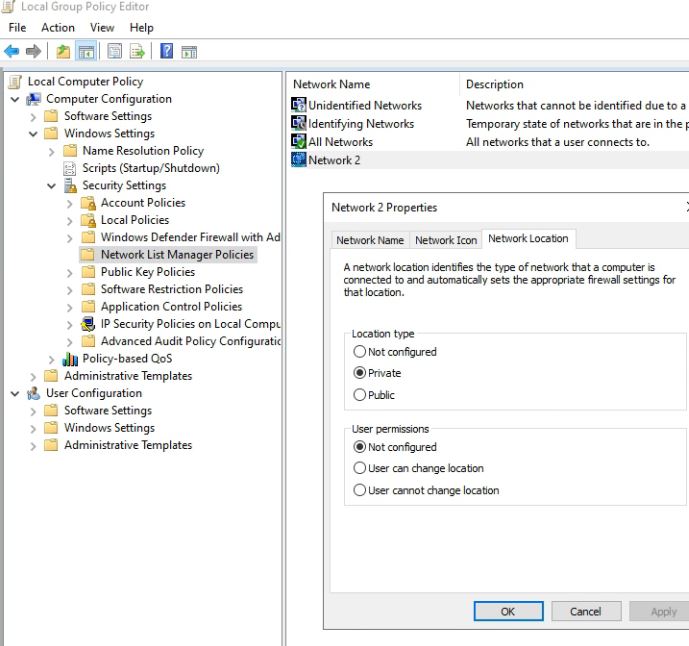Screen dimensions: 689x646
Task: Click the Local Computer Policy root icon
Action: click(x=15, y=82)
